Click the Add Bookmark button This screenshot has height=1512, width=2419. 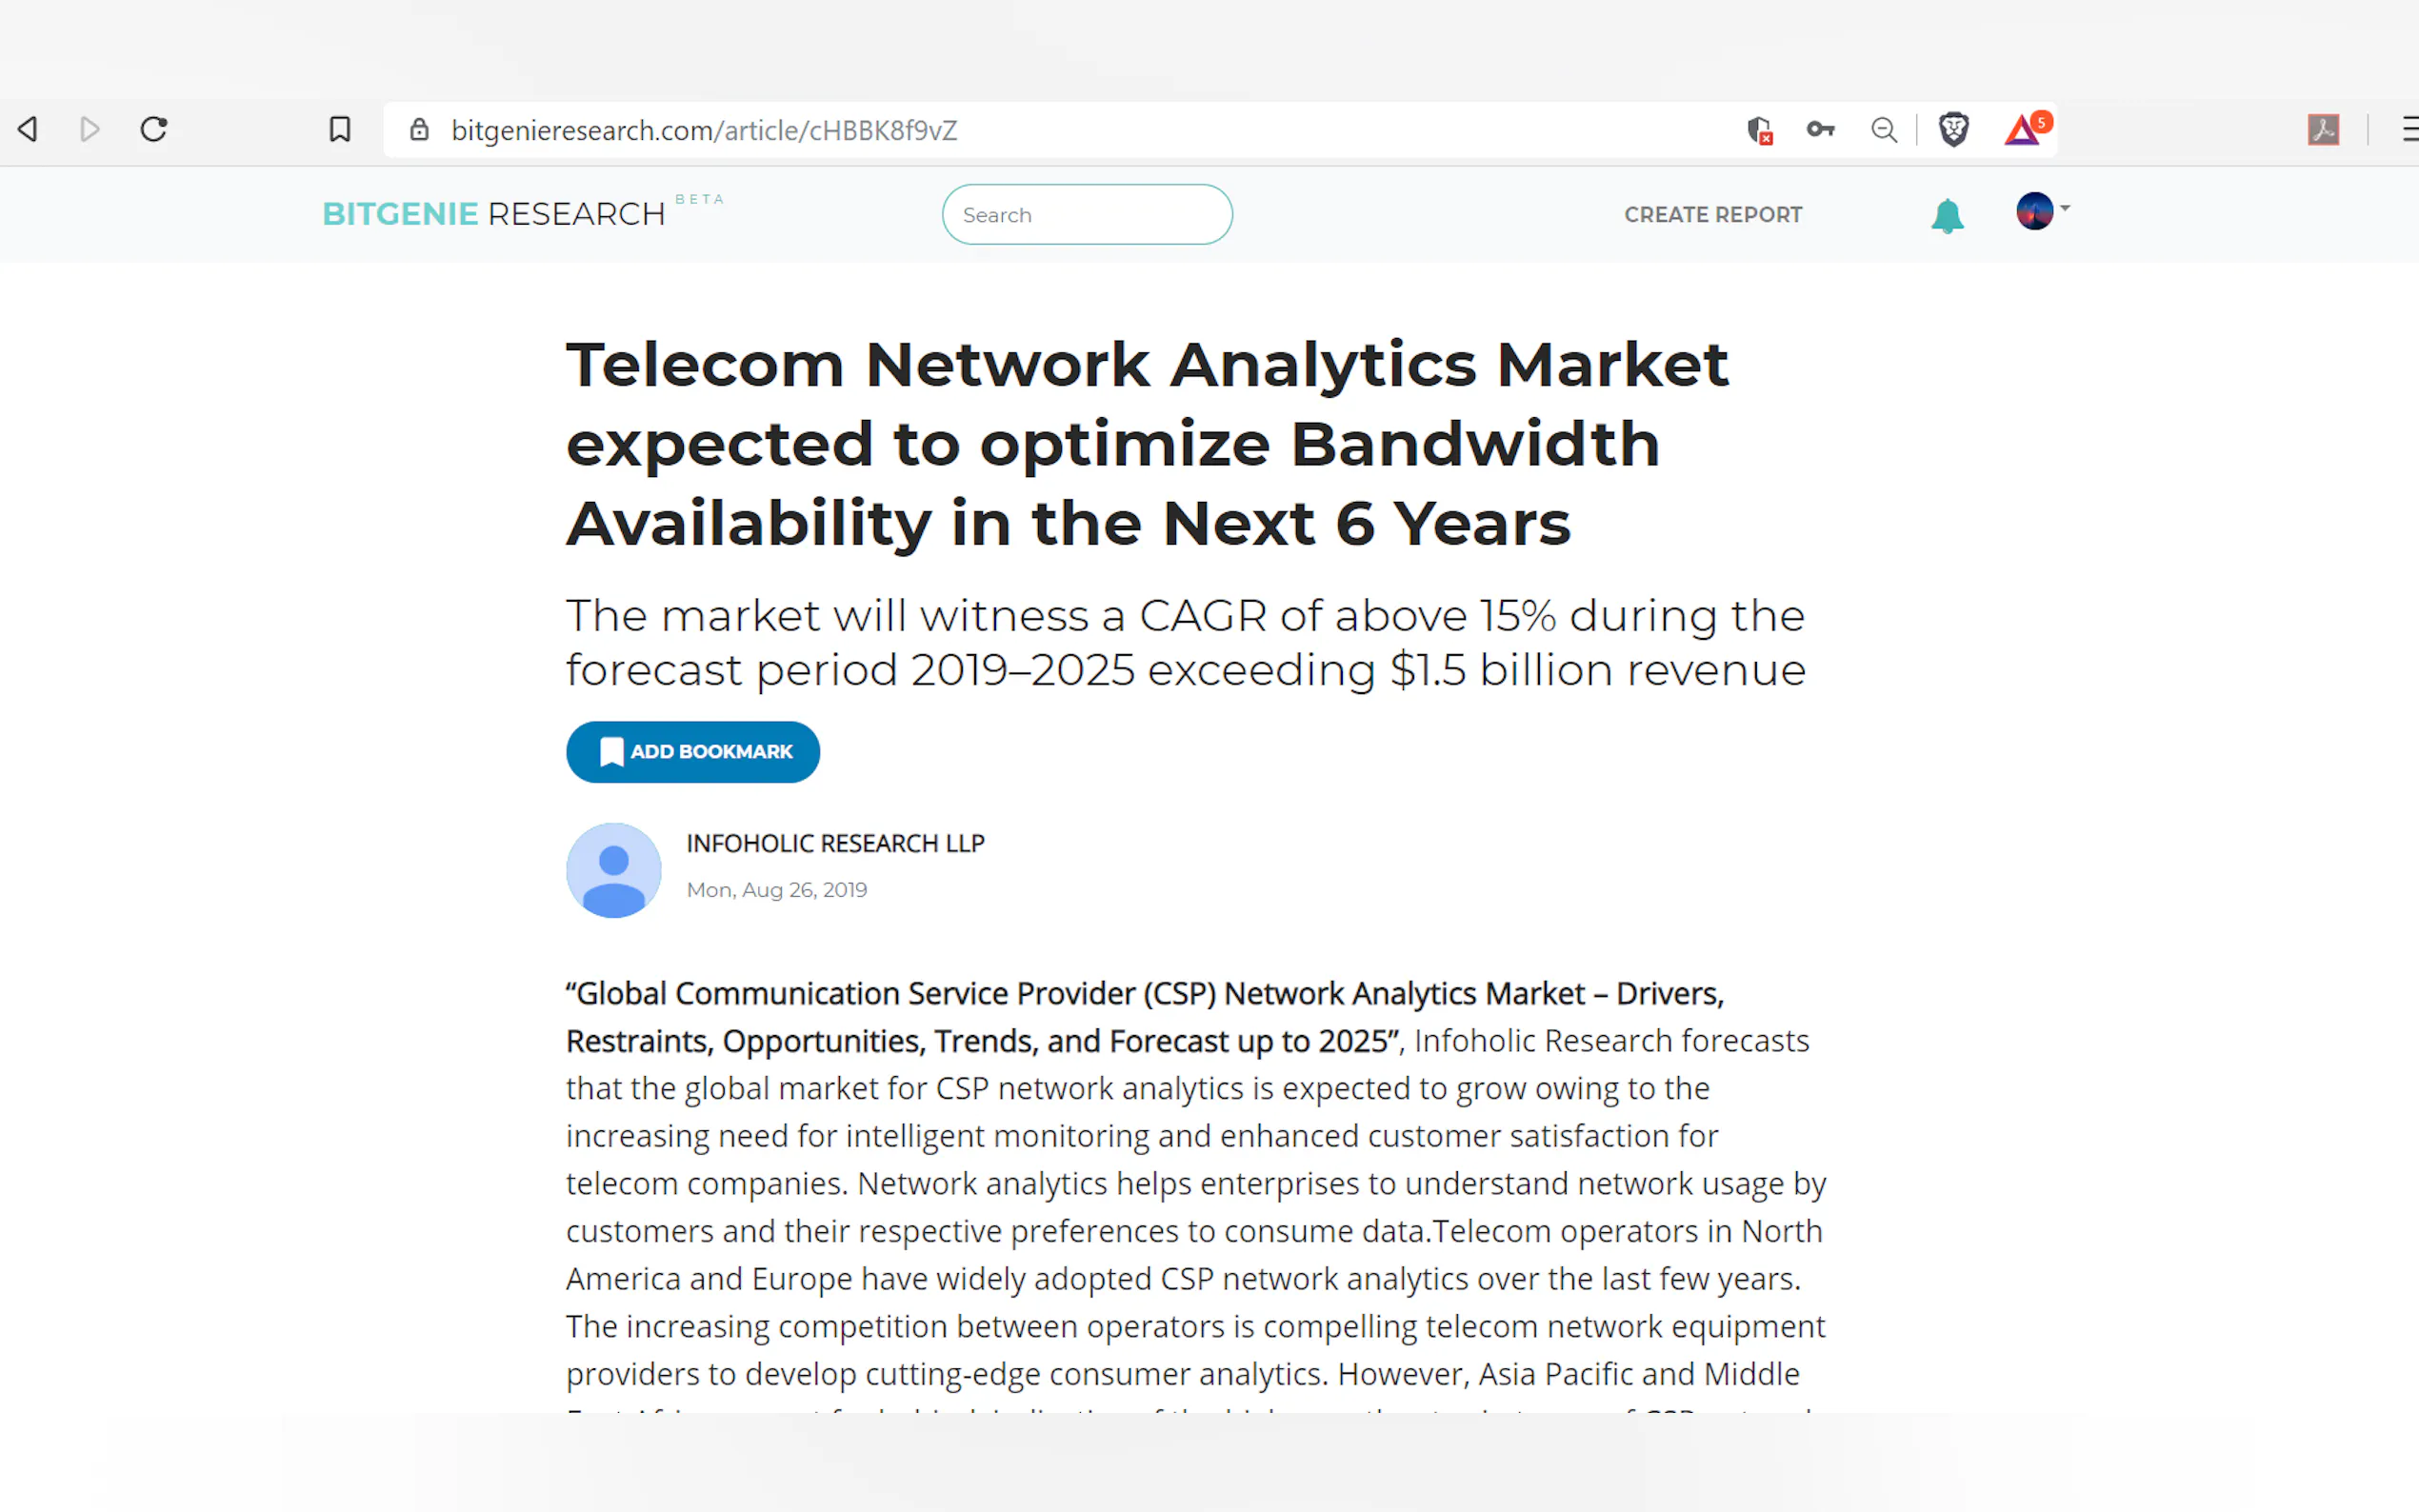pyautogui.click(x=693, y=751)
